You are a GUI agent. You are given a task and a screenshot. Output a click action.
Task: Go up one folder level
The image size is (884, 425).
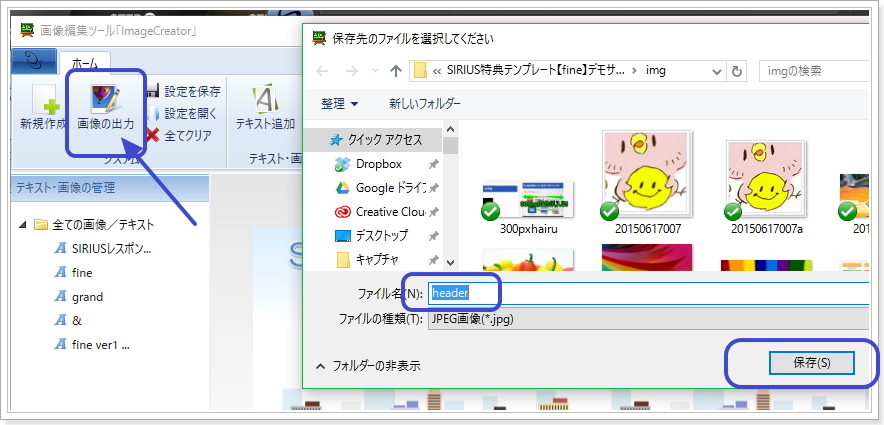click(396, 71)
